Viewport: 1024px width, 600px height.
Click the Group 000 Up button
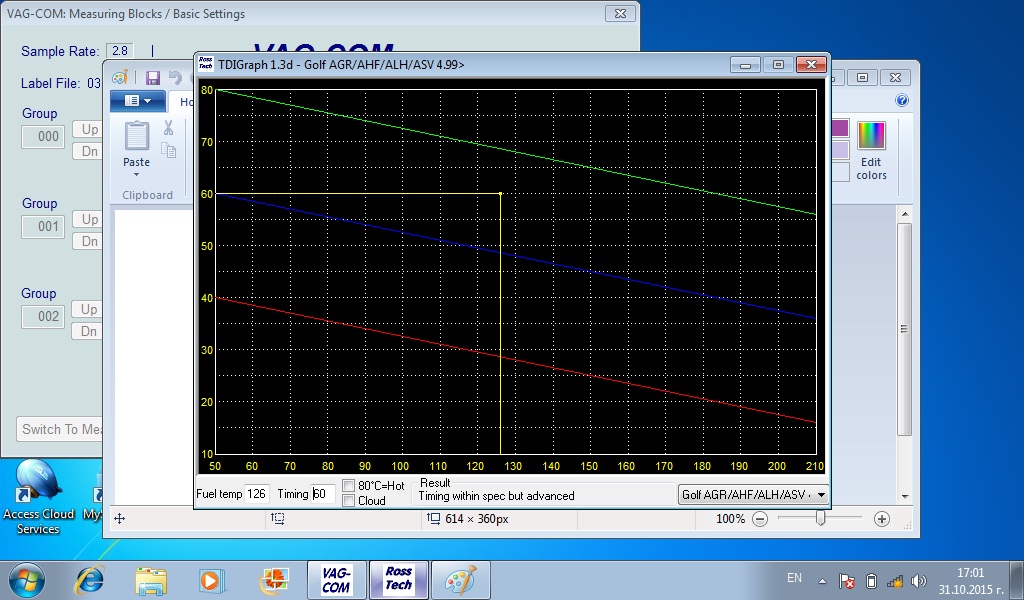click(x=90, y=130)
